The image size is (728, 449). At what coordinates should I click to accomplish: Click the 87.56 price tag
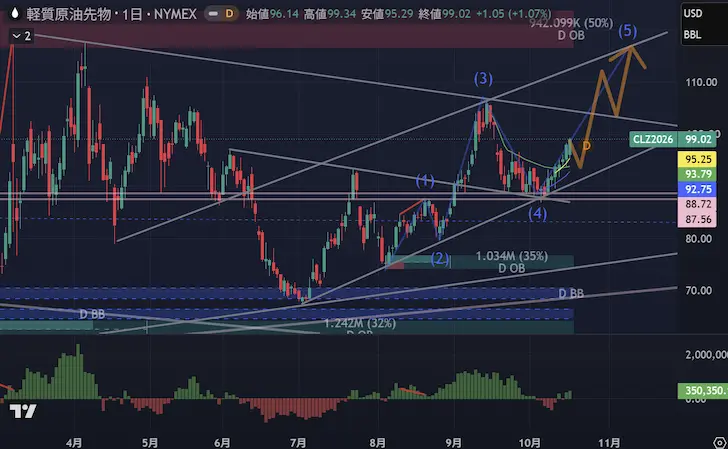tap(698, 219)
